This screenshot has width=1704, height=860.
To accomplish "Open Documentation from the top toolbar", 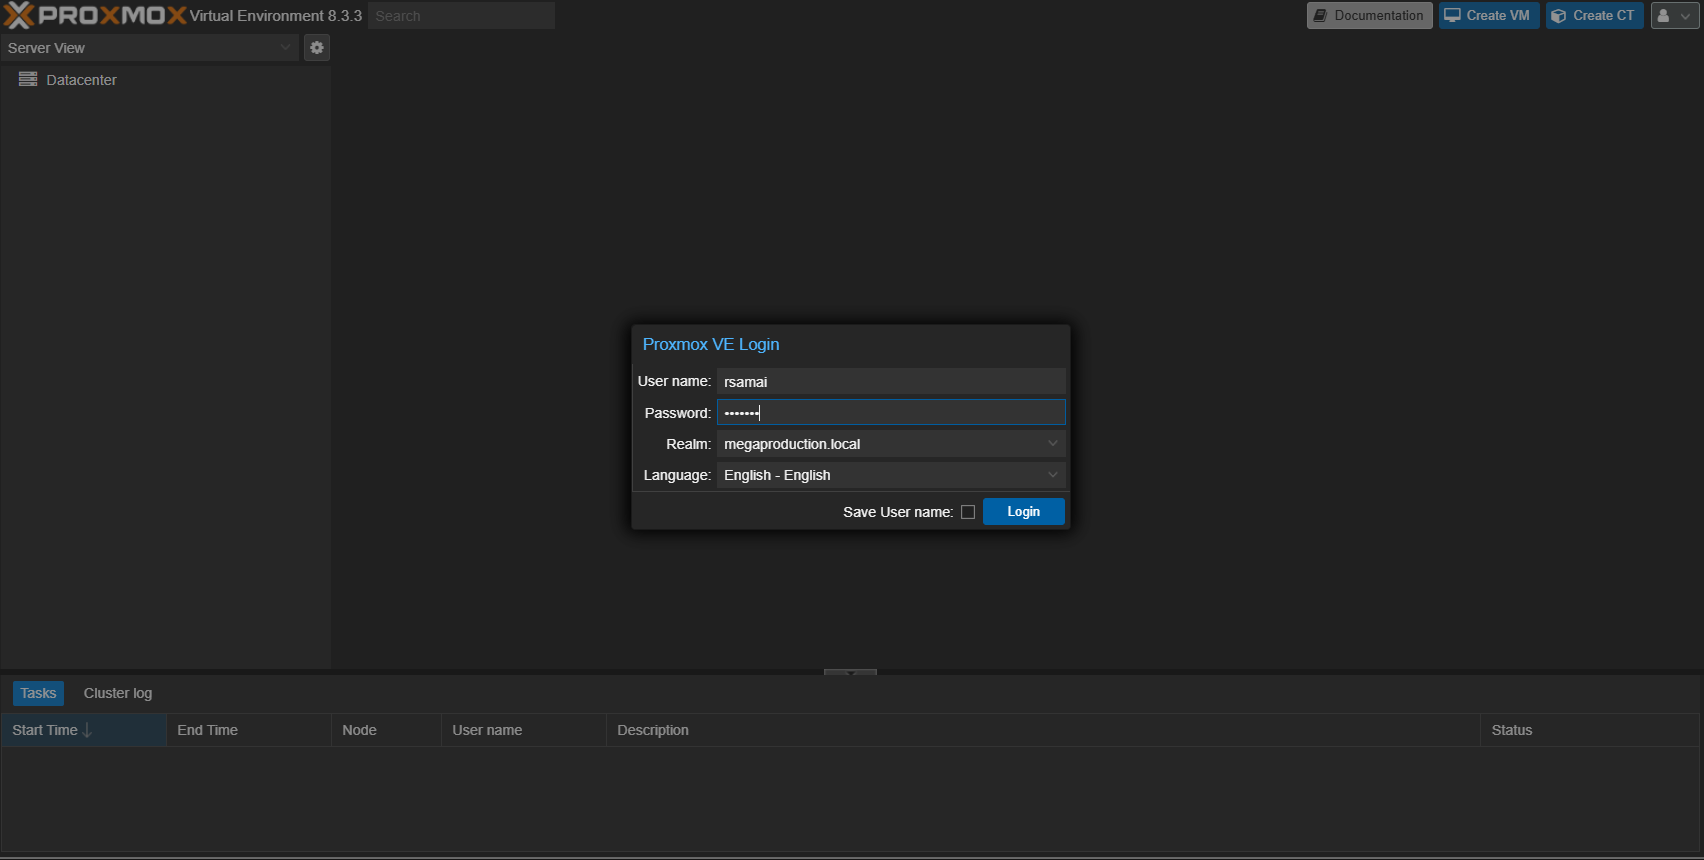I will pos(1369,16).
